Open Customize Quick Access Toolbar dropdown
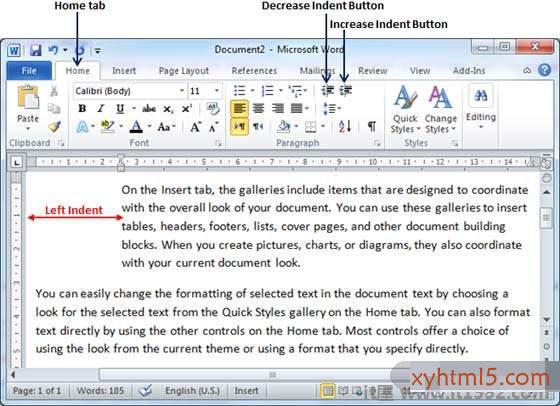560x406 pixels. click(98, 51)
